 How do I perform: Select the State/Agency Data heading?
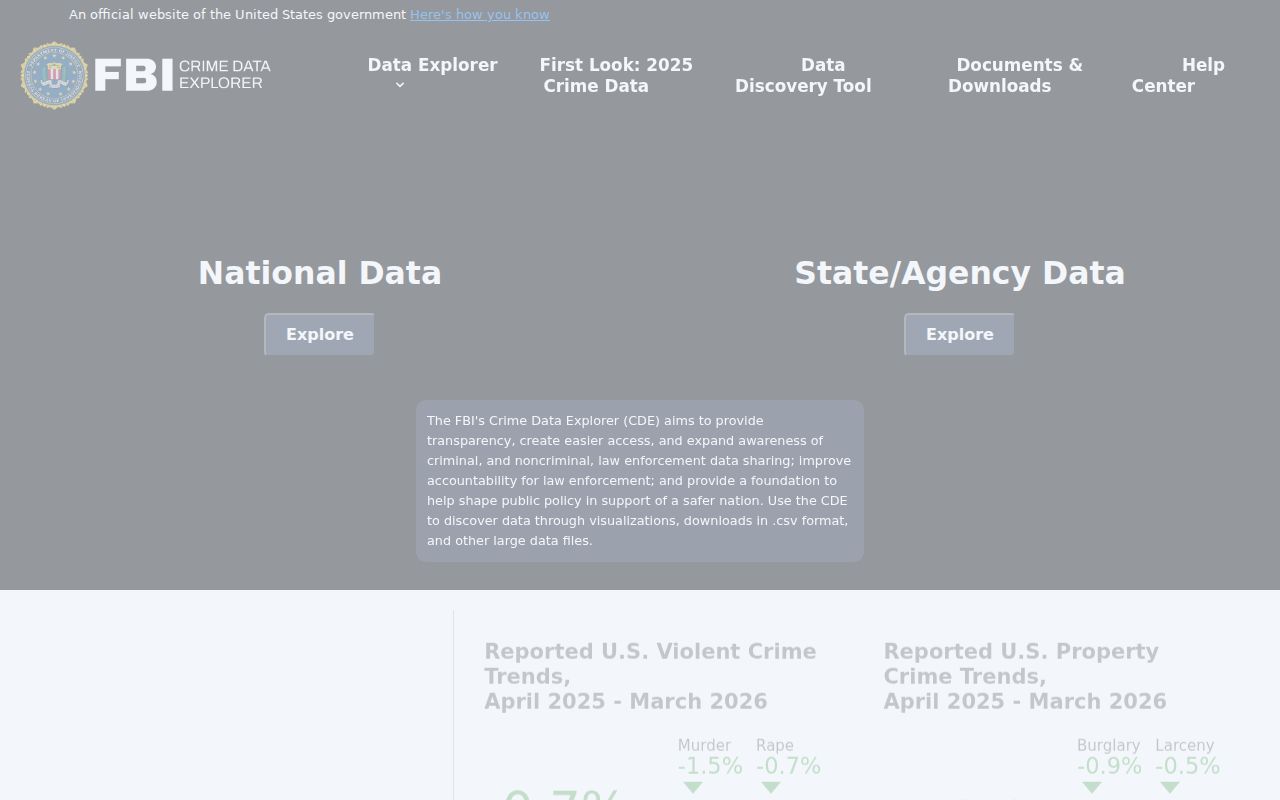[x=960, y=273]
